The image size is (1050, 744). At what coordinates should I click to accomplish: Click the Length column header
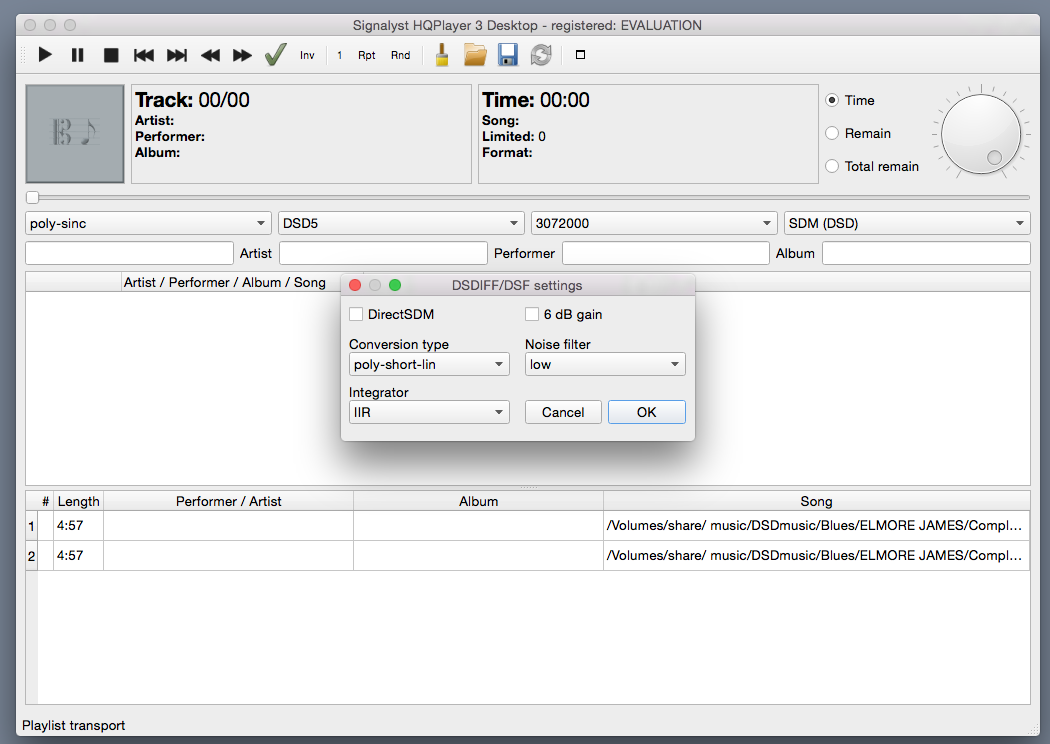tap(78, 502)
